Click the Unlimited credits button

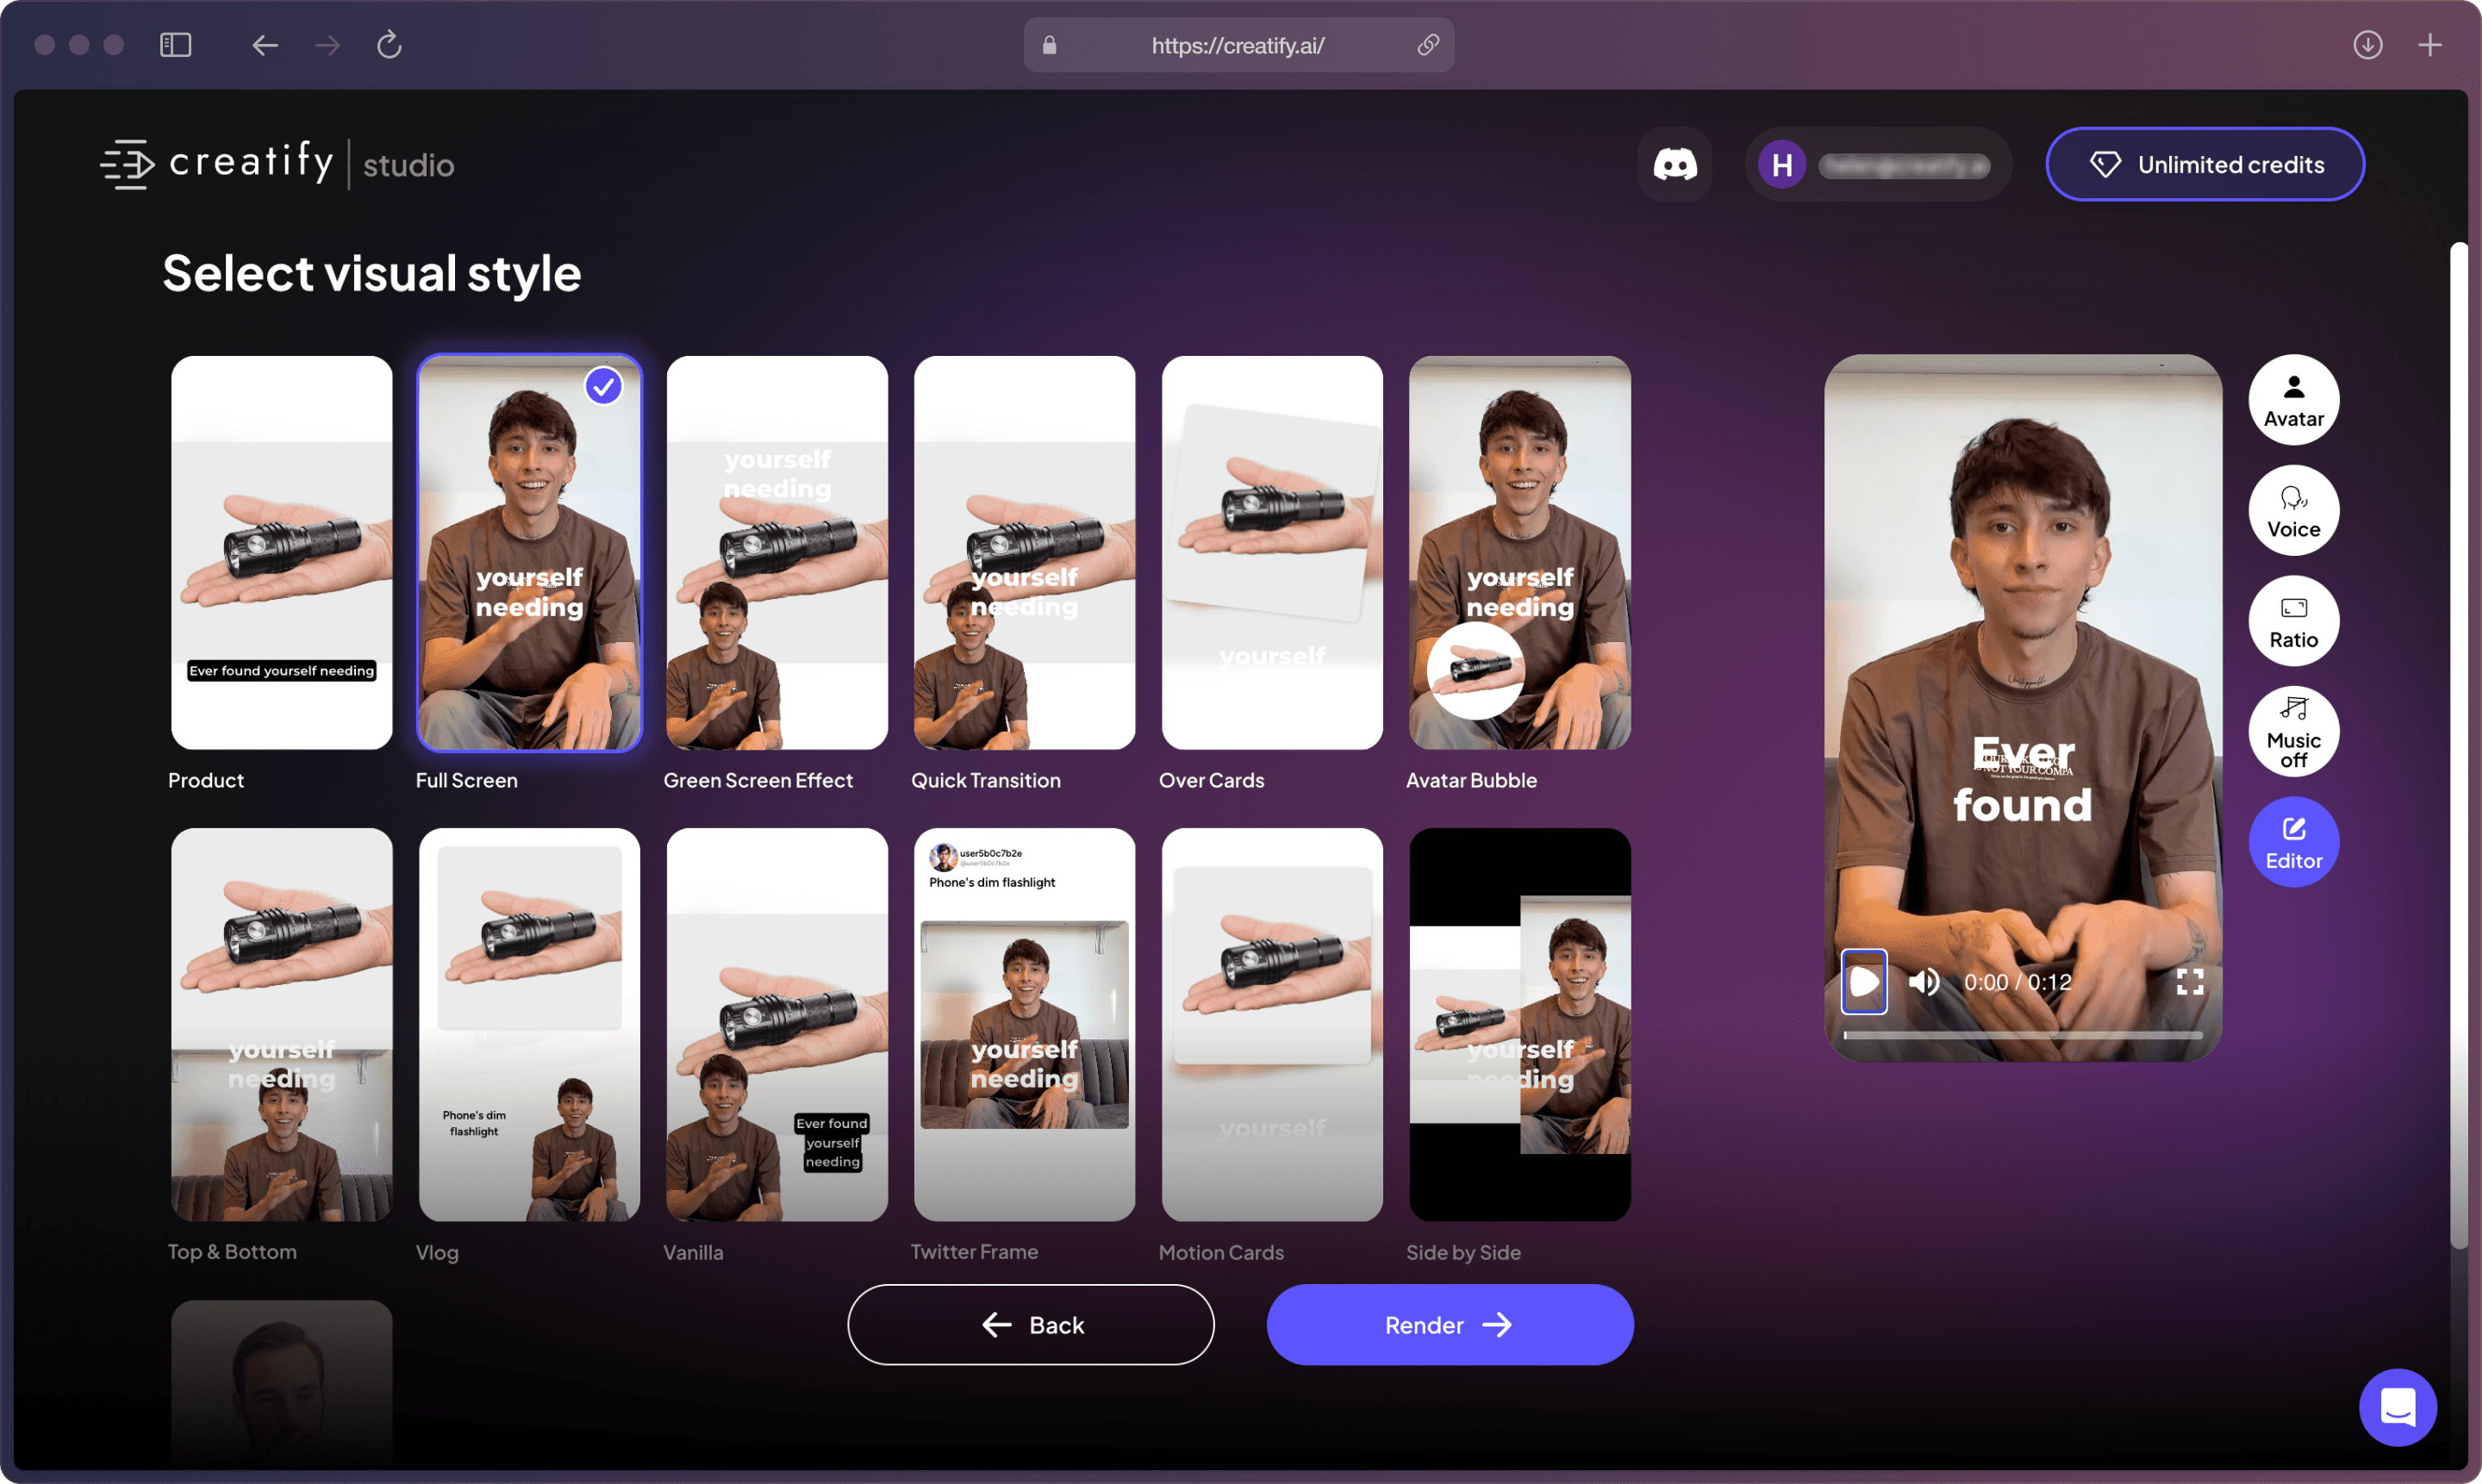[x=2205, y=164]
